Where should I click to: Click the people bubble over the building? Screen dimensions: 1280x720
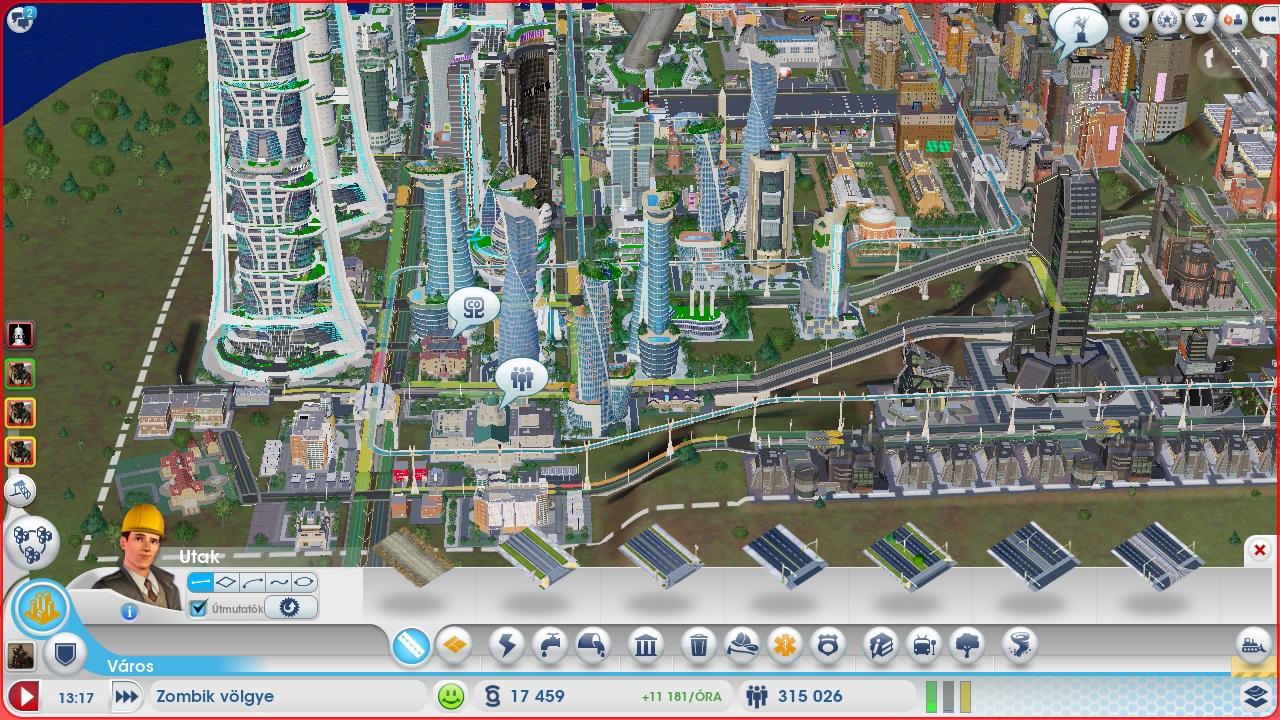[521, 381]
